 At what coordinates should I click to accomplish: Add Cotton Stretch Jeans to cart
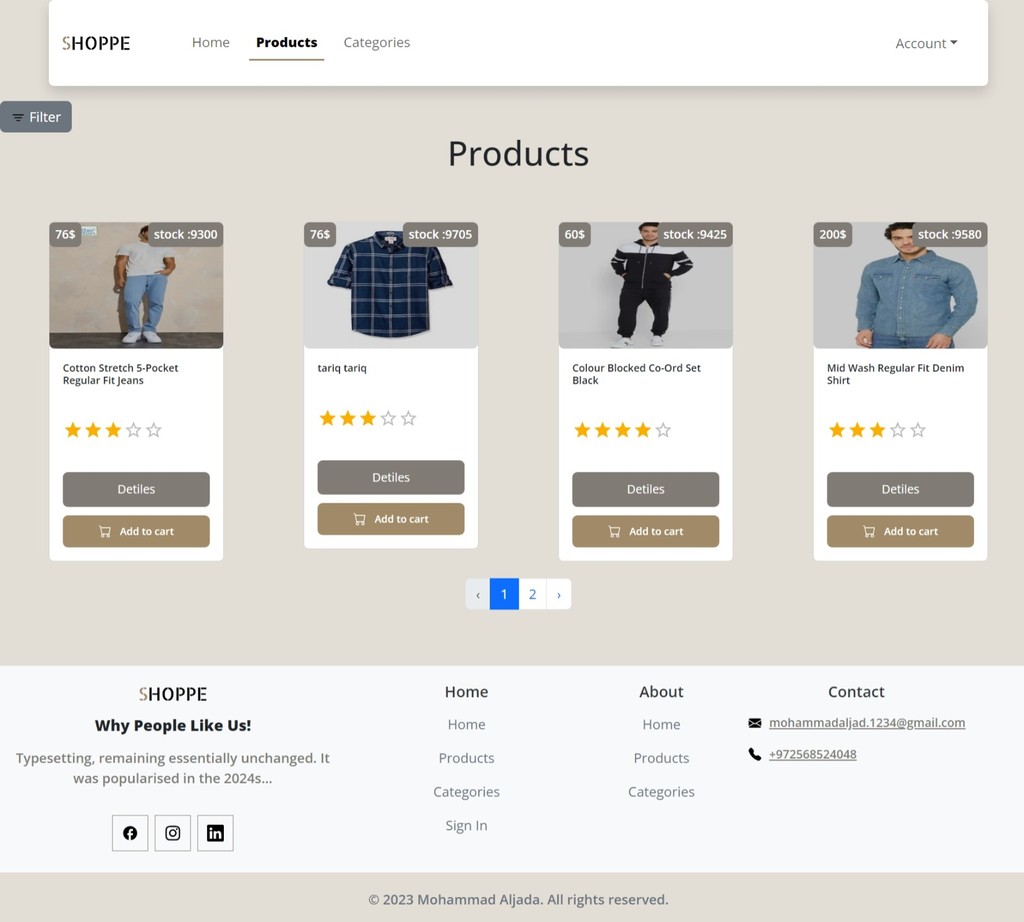click(136, 532)
